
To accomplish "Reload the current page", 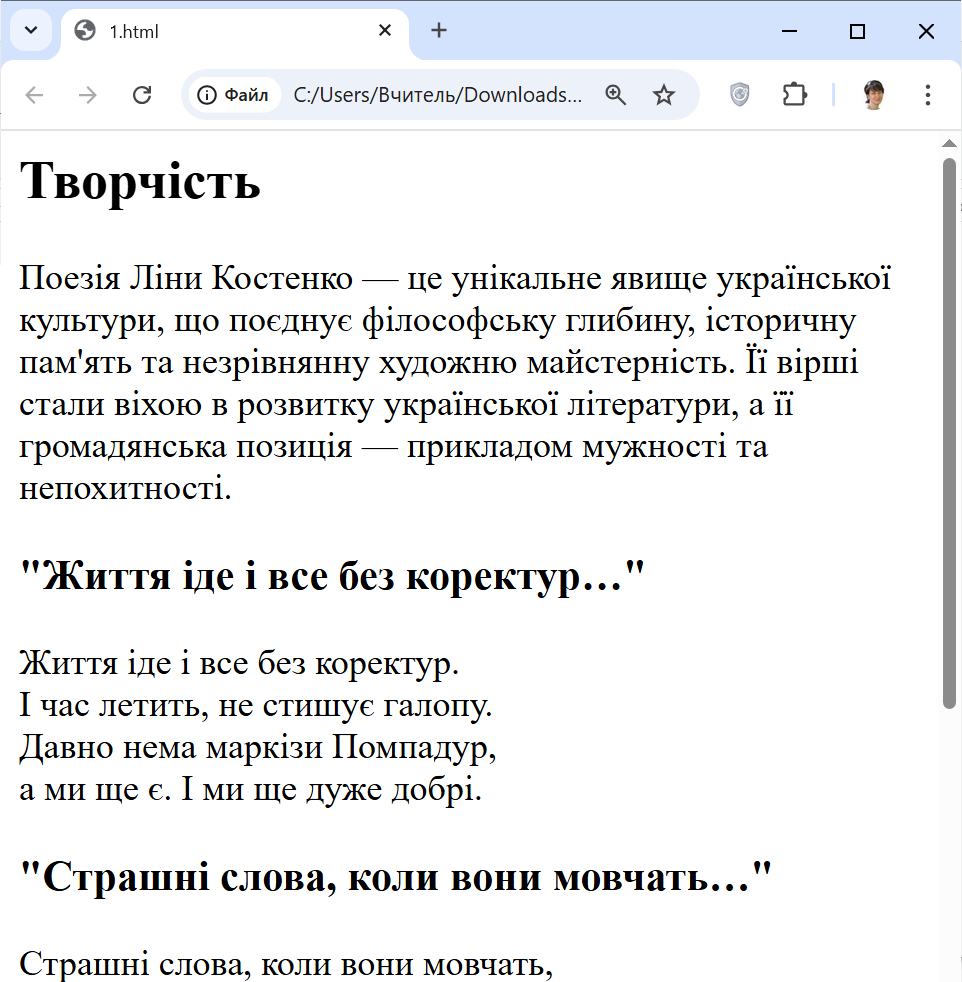I will [x=142, y=95].
